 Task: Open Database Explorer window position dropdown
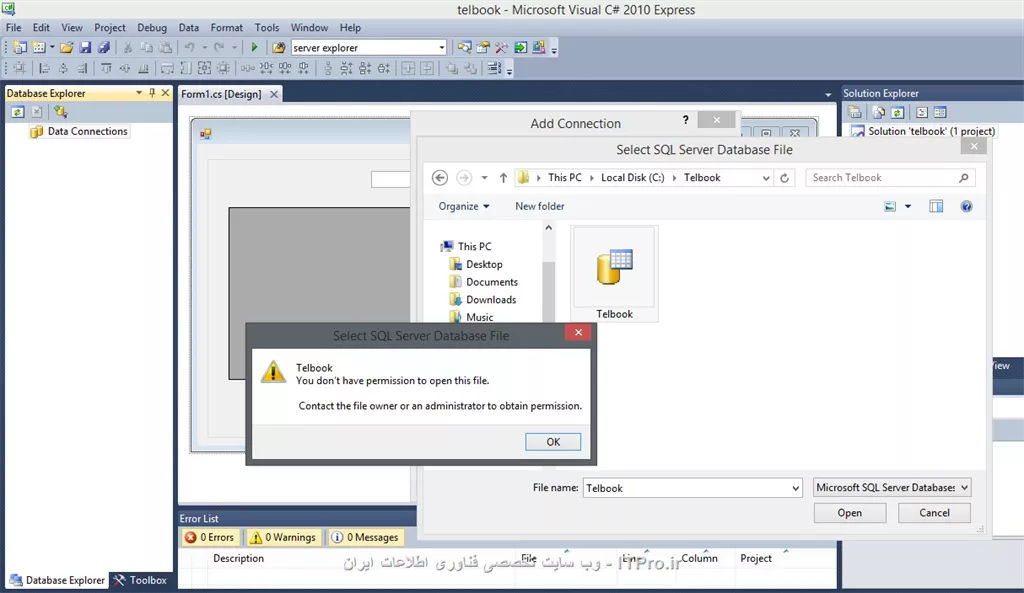tap(138, 93)
